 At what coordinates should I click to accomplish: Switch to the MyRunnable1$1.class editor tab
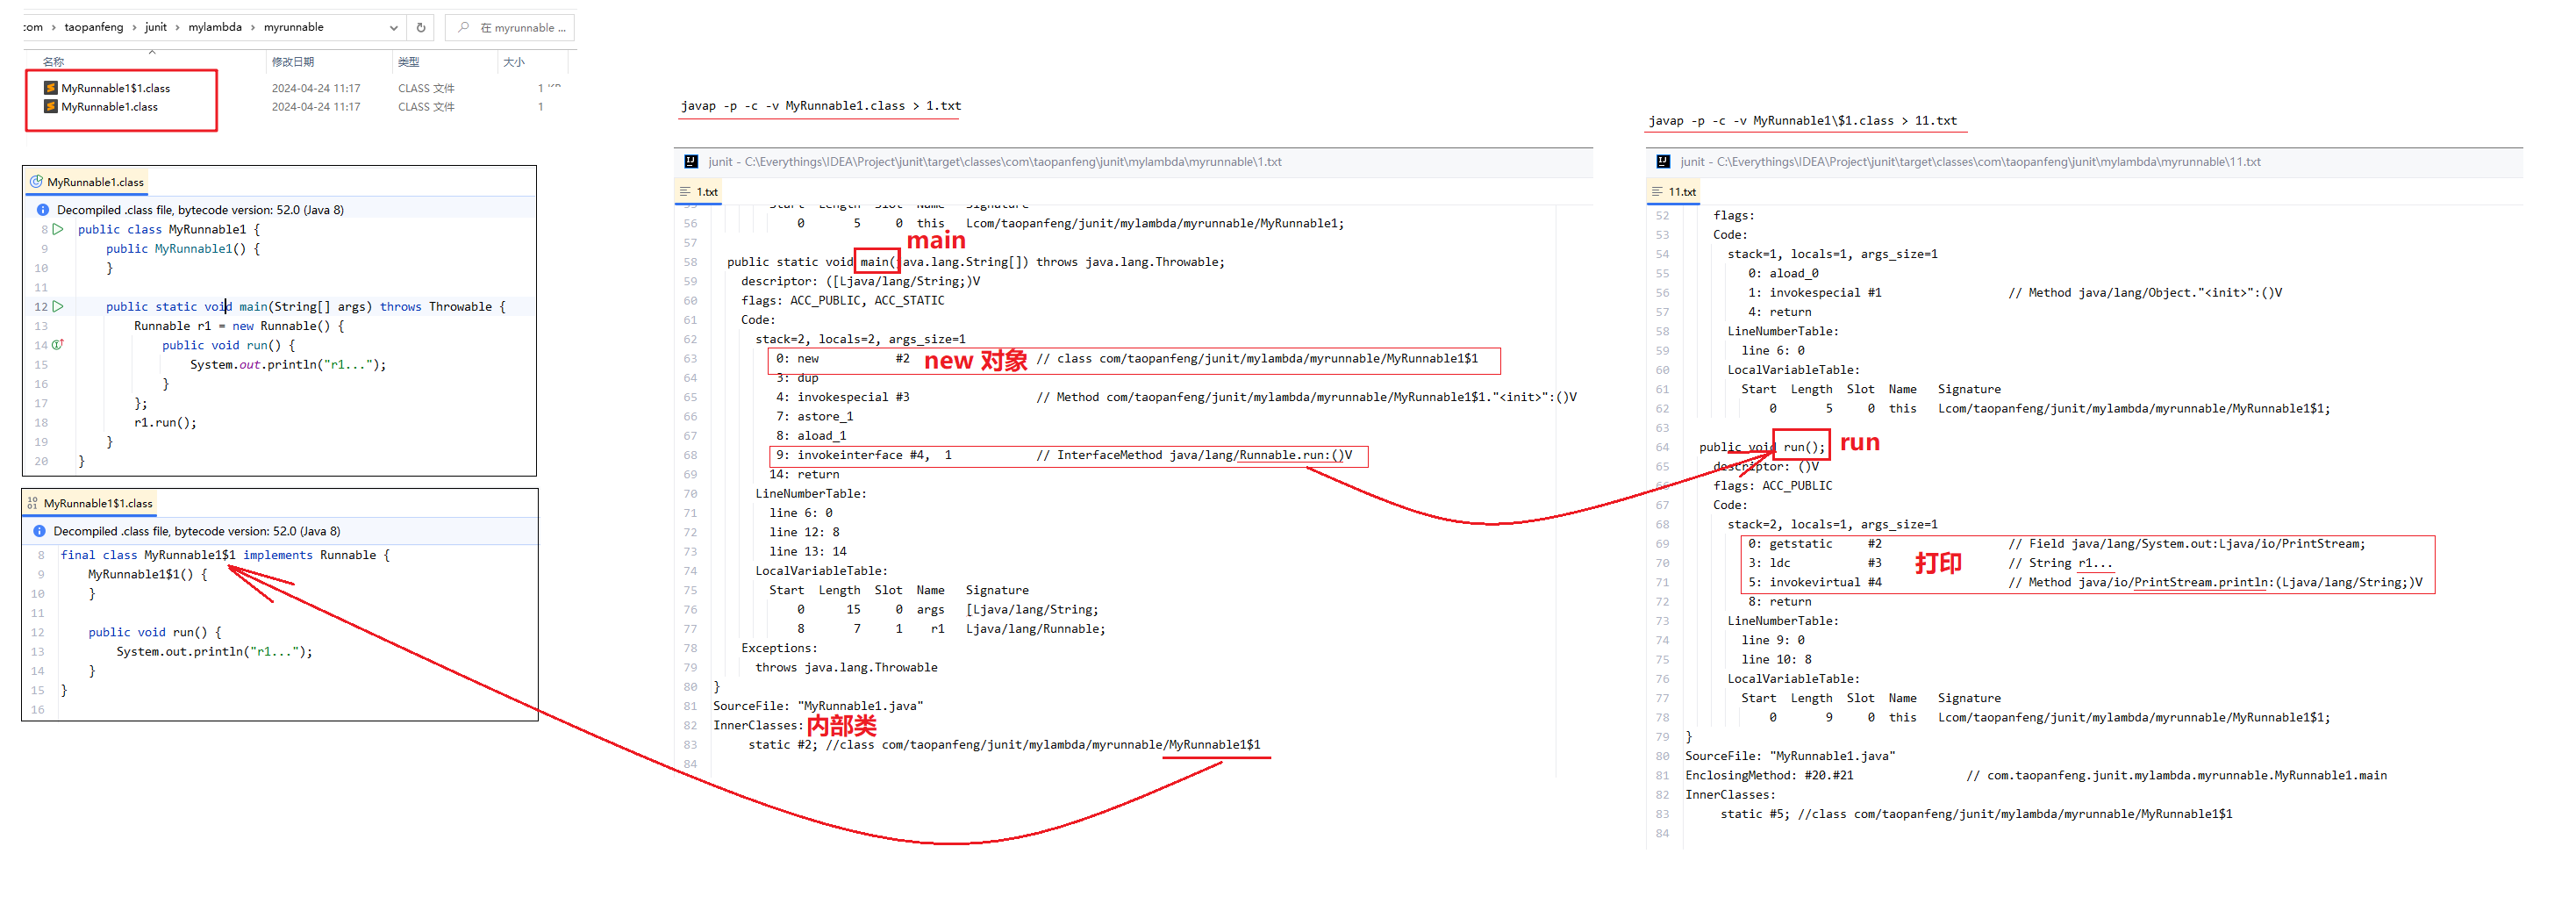tap(90, 503)
